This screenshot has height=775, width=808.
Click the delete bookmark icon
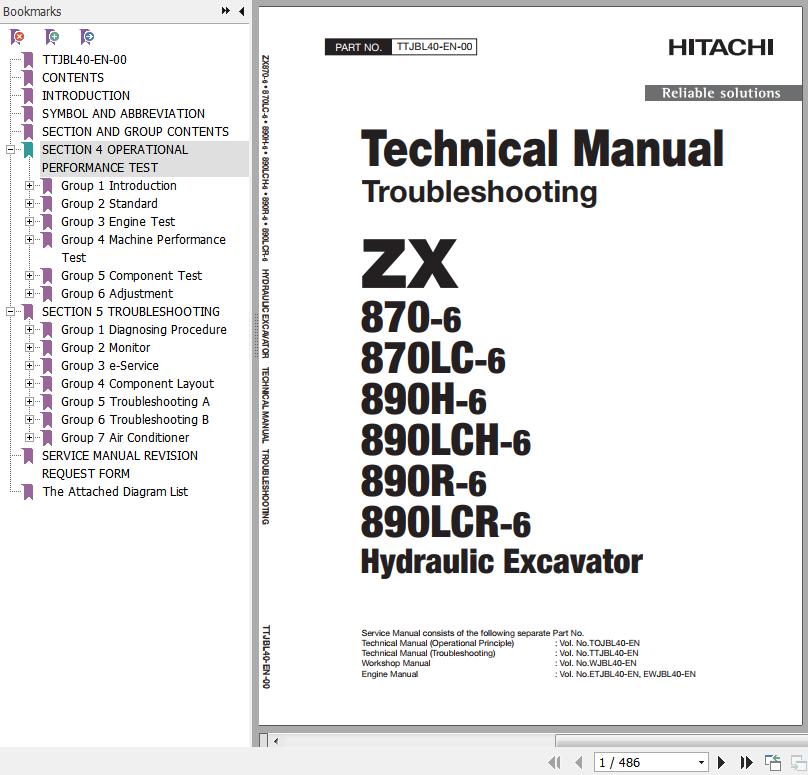click(x=17, y=37)
